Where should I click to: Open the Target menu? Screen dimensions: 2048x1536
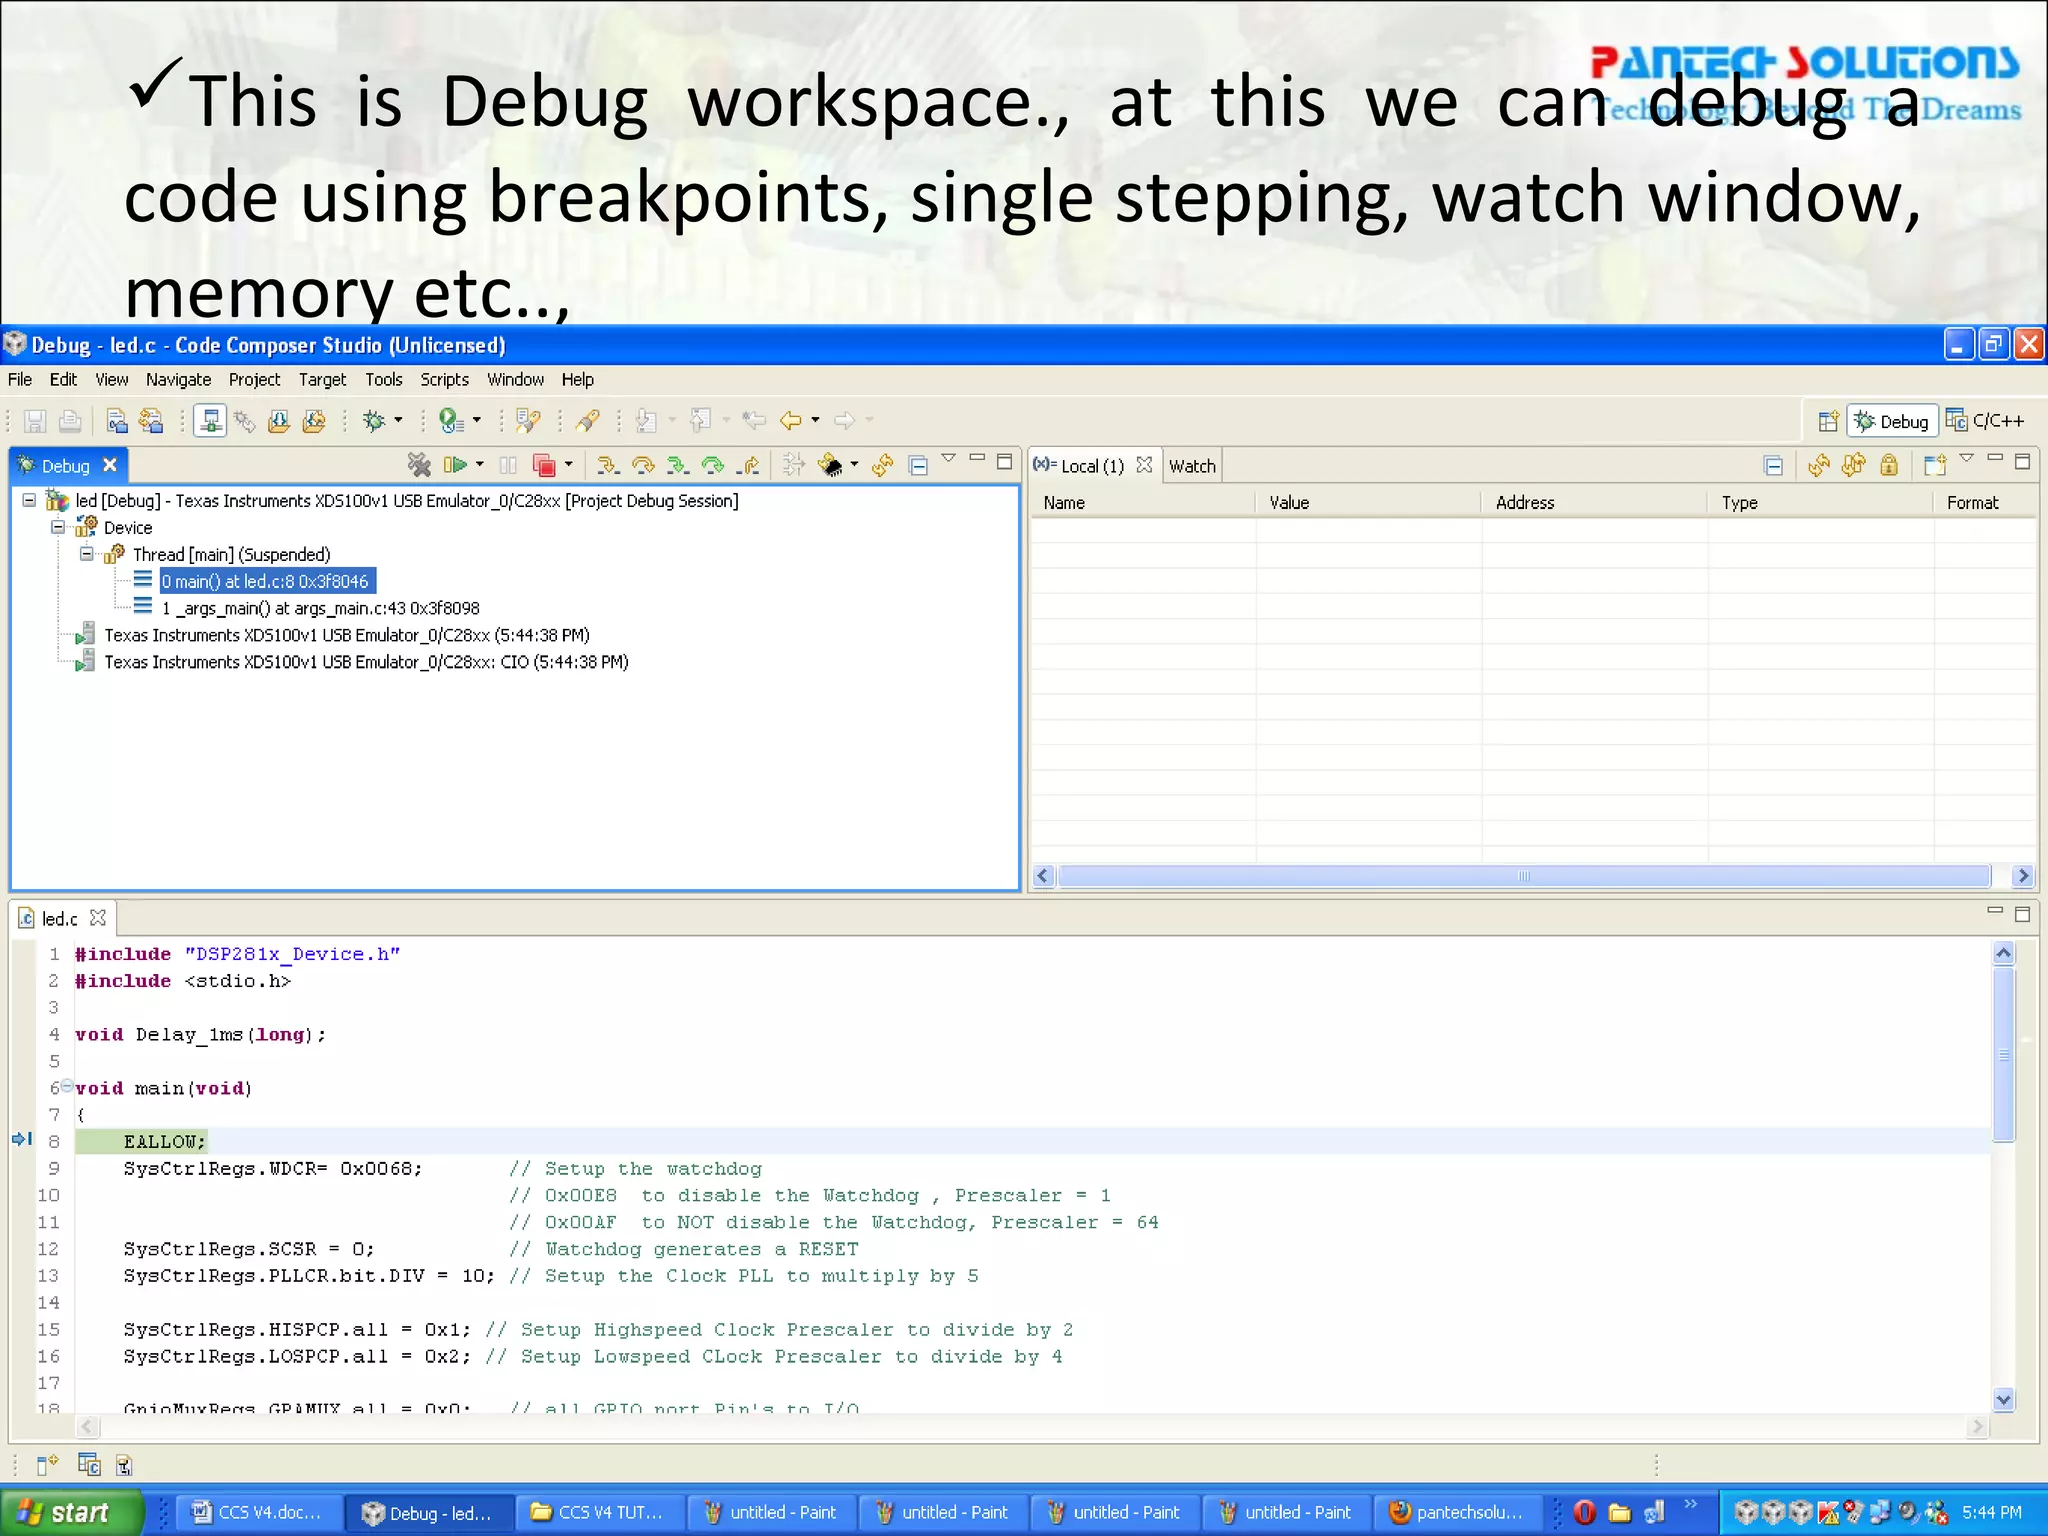(x=322, y=379)
